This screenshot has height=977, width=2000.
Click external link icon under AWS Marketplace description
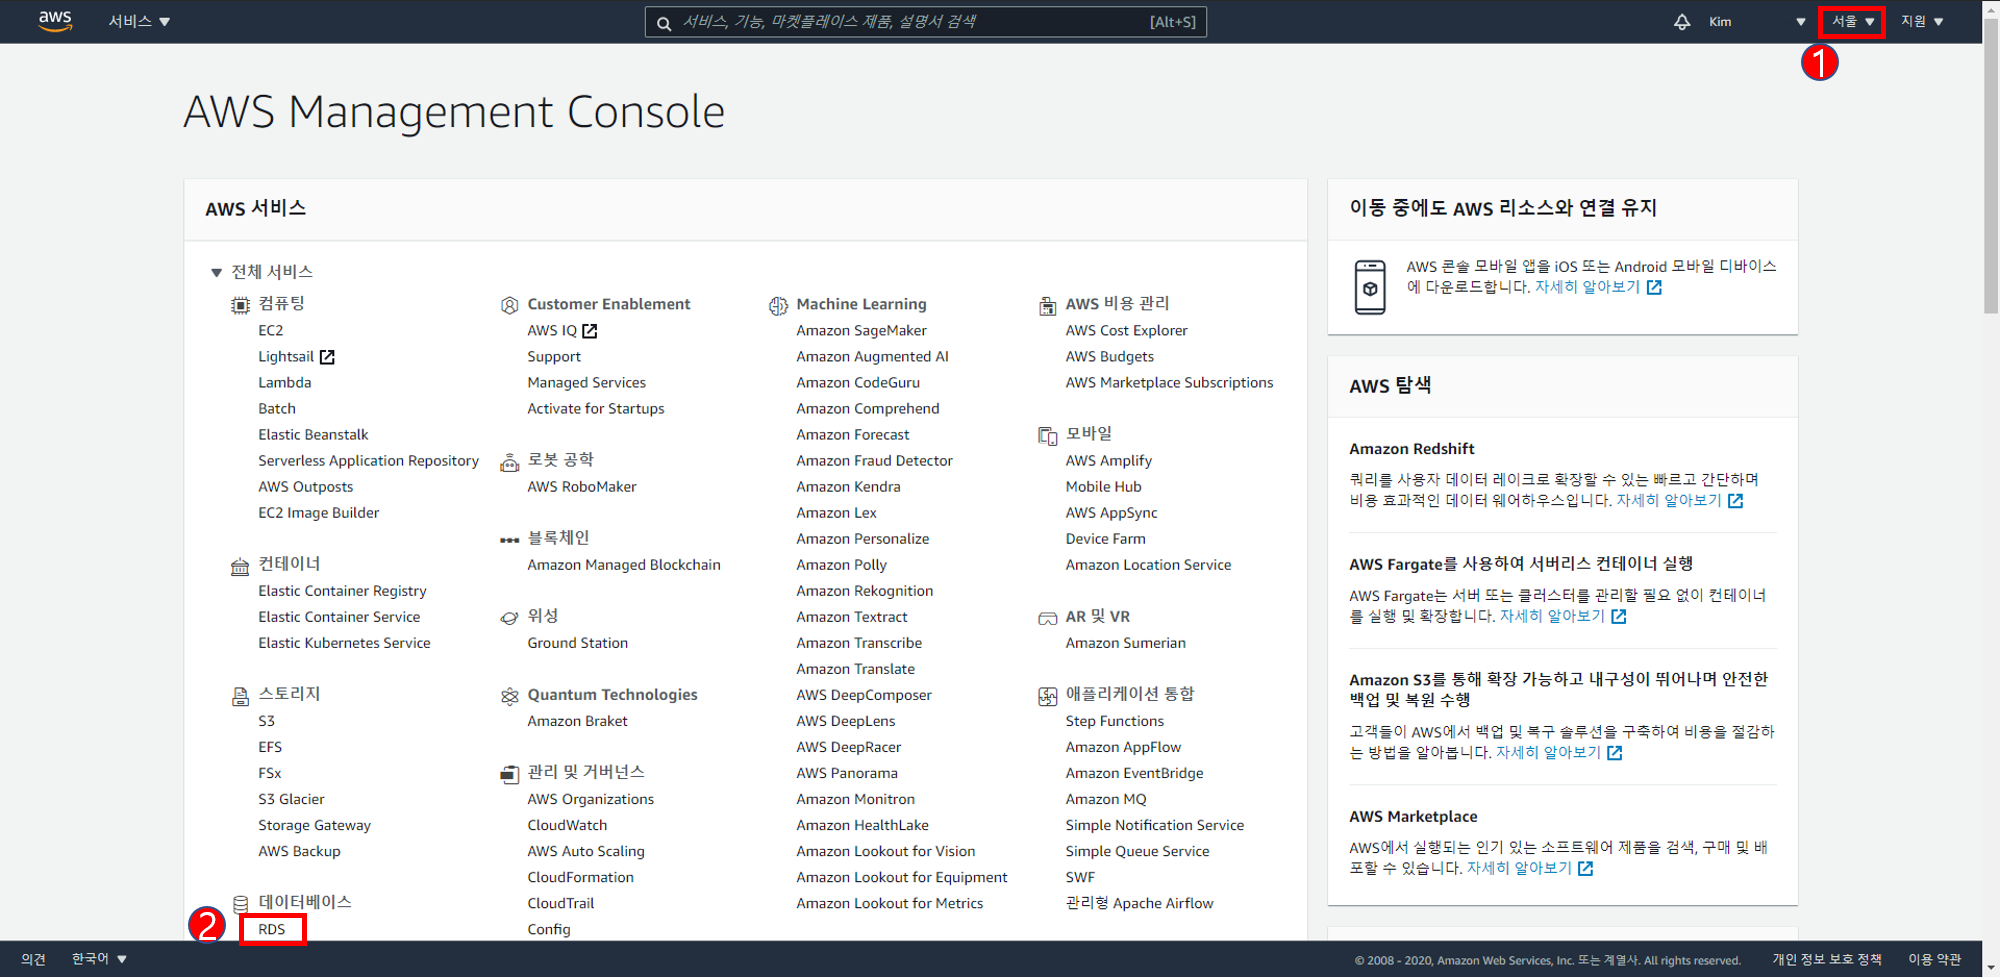click(1586, 869)
